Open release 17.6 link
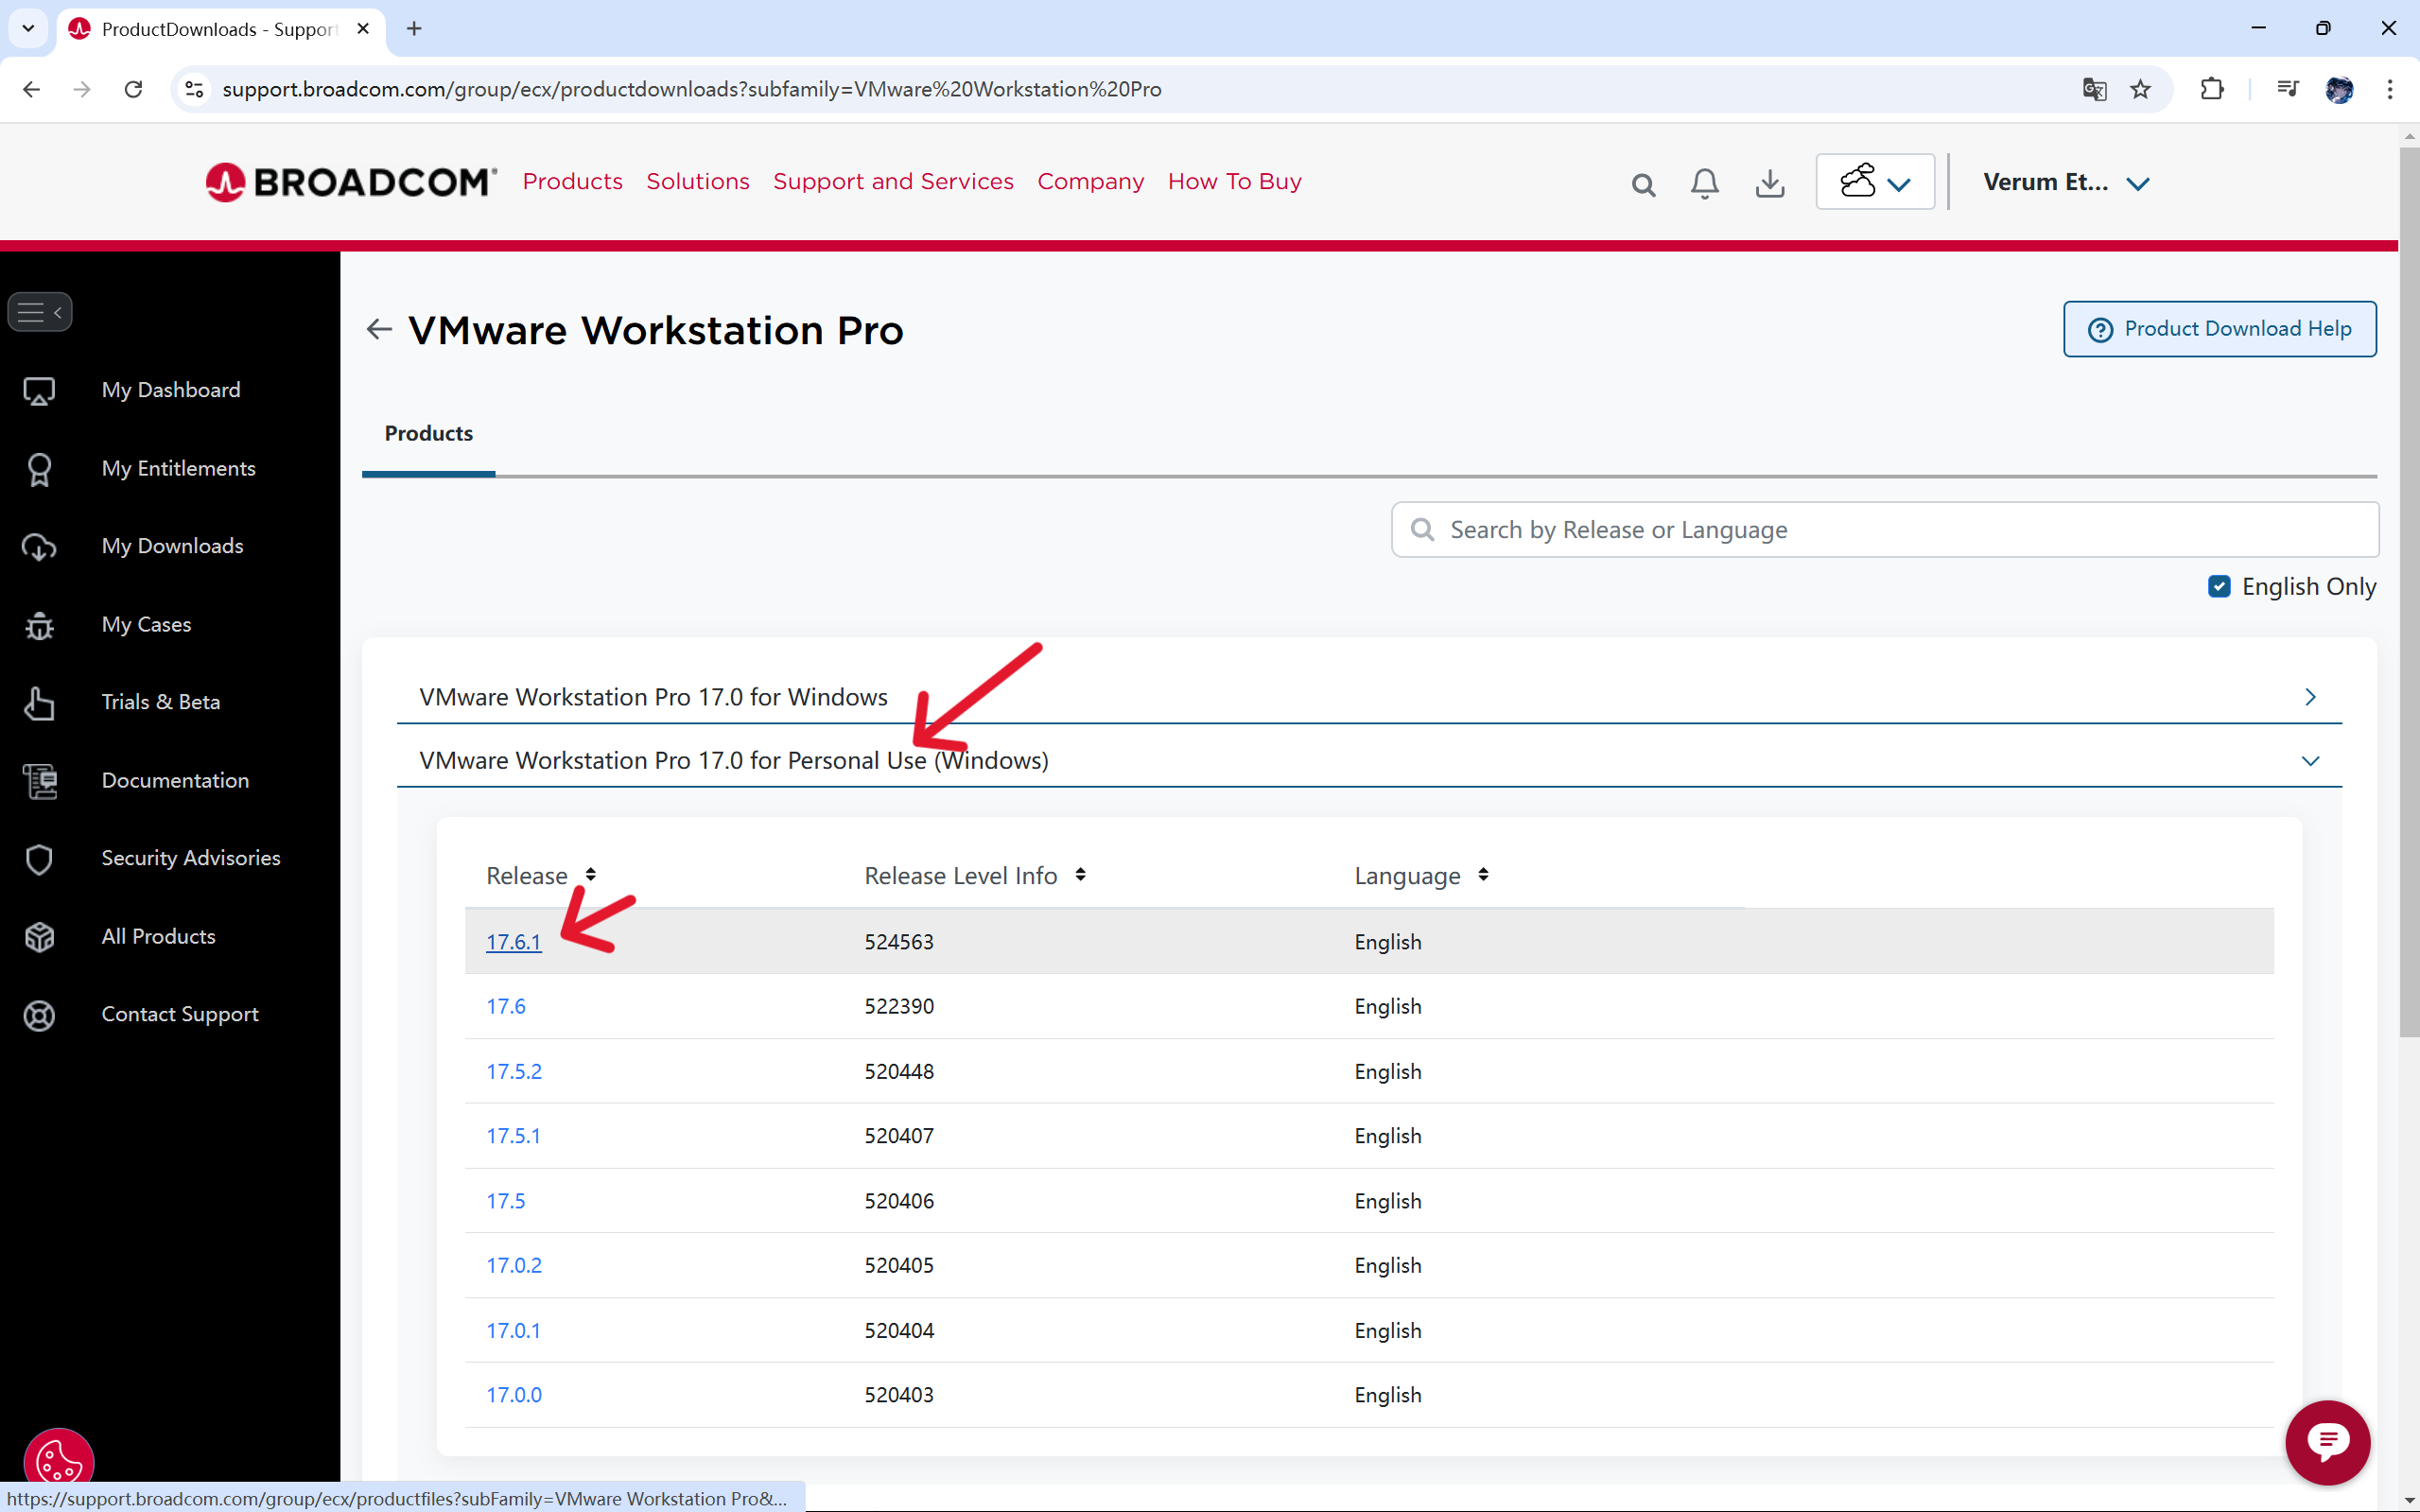2420x1512 pixels. click(x=505, y=1006)
